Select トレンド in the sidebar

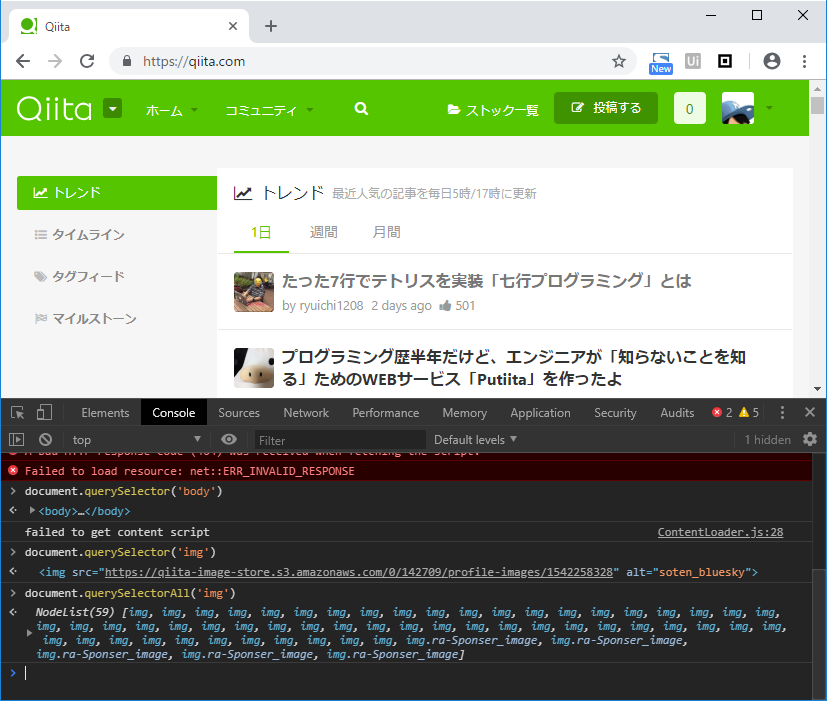(117, 193)
